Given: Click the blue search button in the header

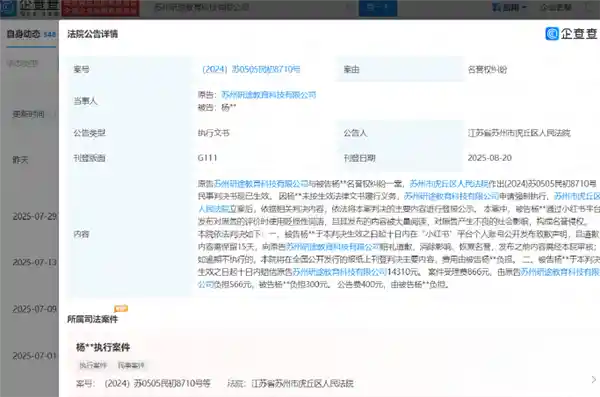Looking at the screenshot, I should pos(378,8).
